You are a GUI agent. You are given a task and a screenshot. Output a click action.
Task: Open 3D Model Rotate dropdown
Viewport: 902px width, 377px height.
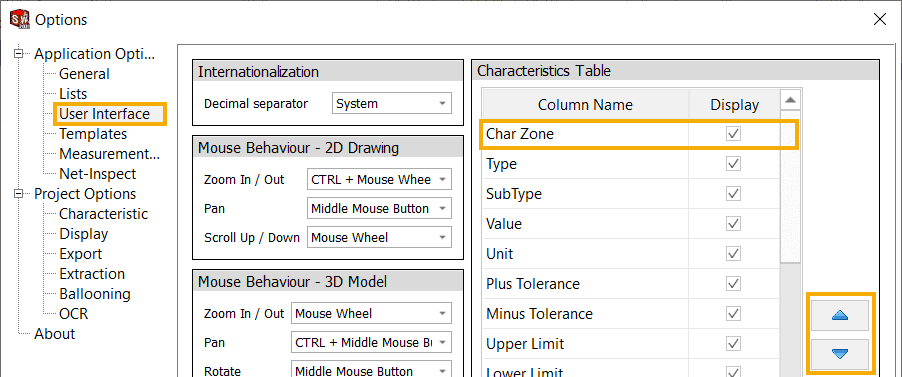pos(371,371)
